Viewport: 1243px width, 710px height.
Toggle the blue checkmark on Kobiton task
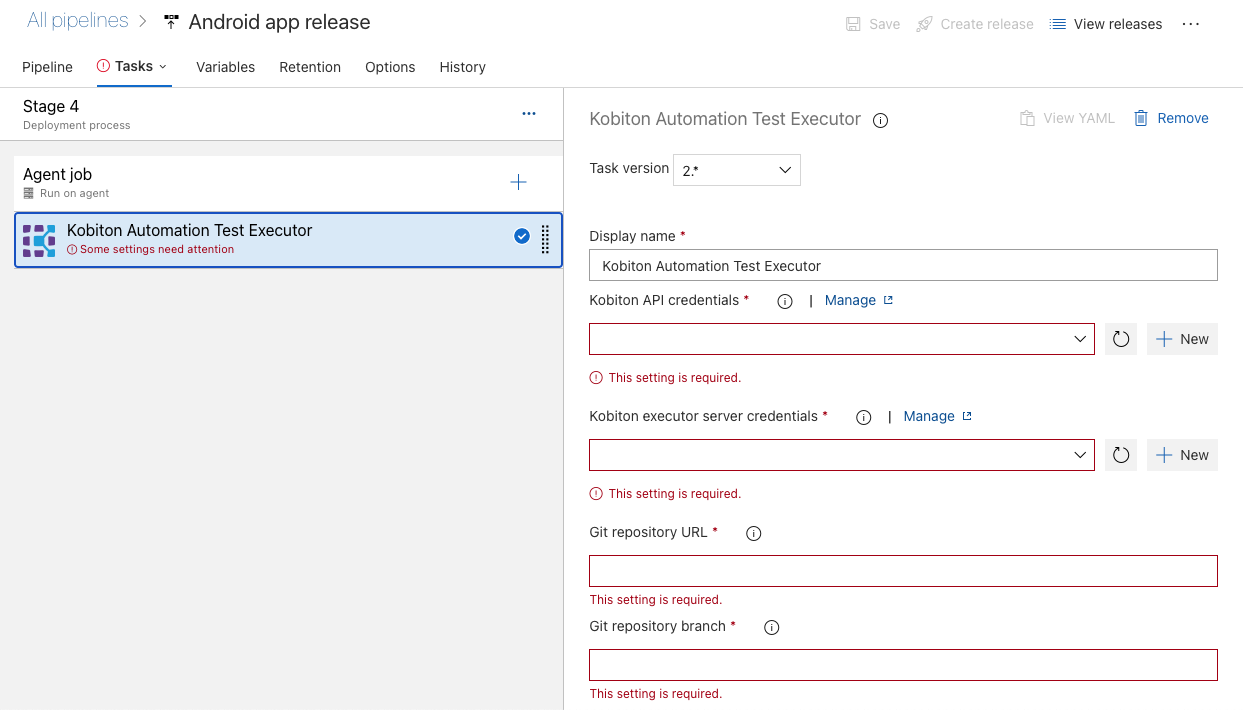point(521,236)
